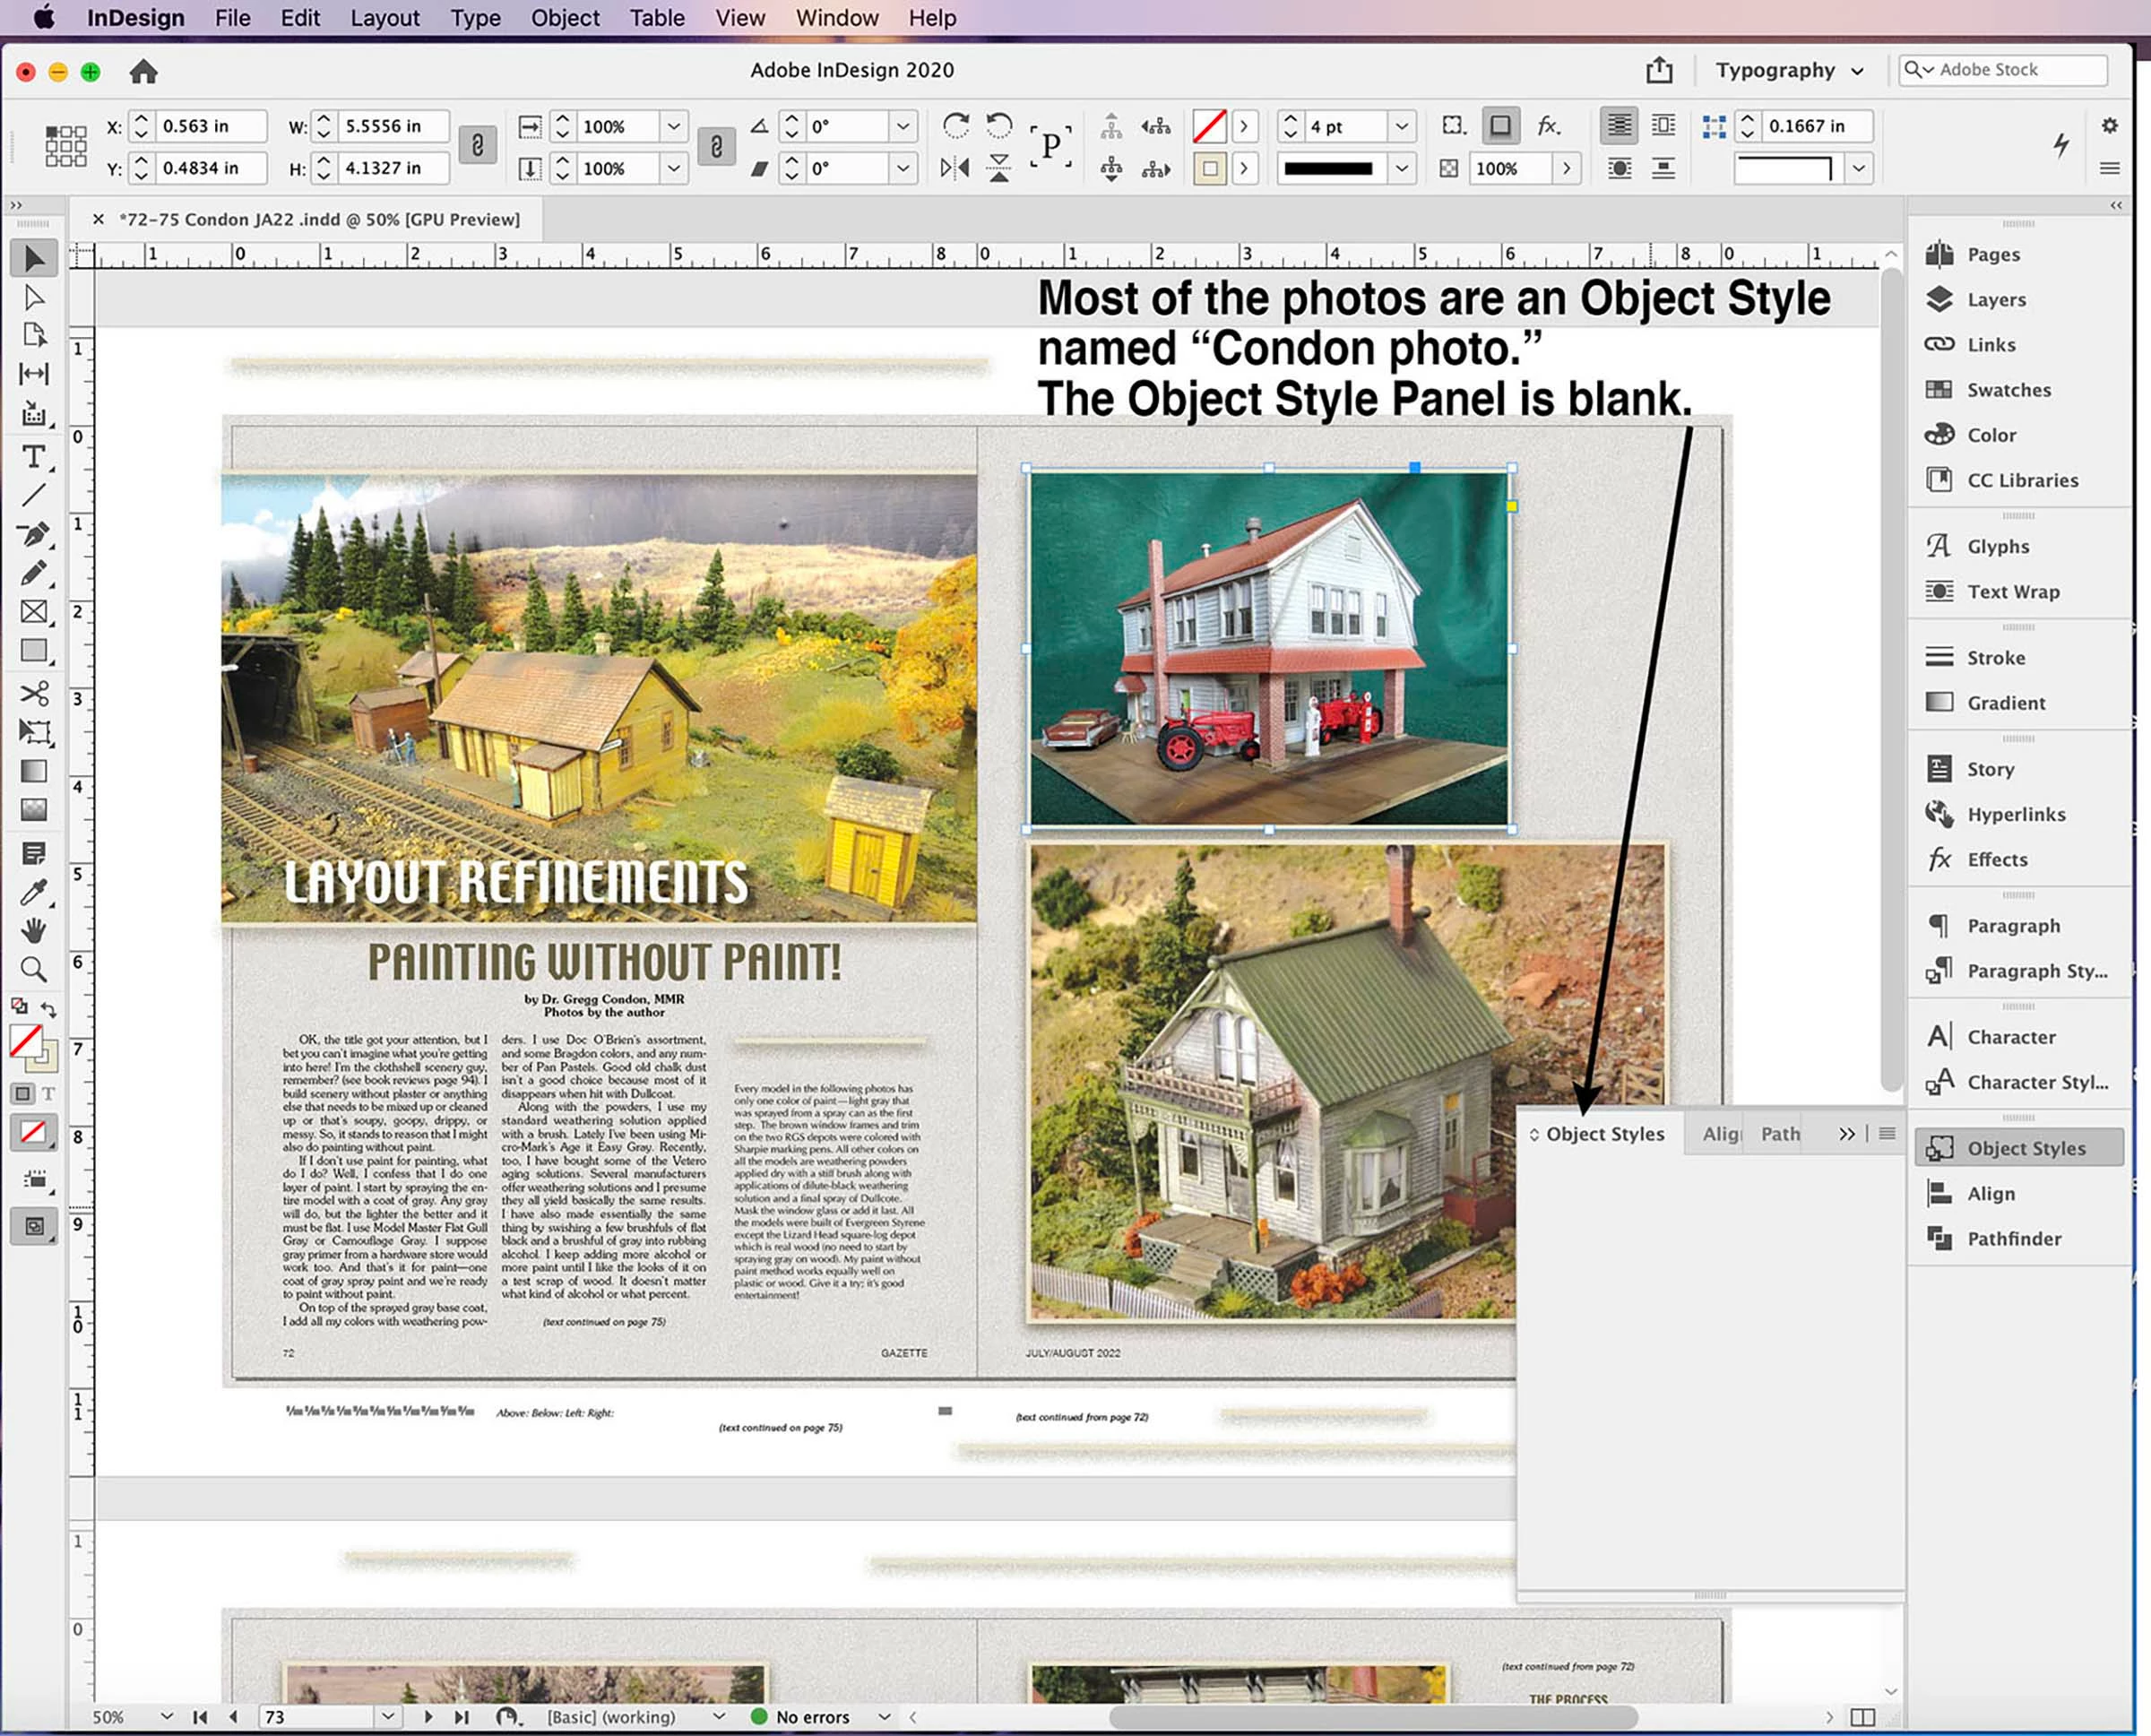Select the Type tool
The height and width of the screenshot is (1736, 2151).
coord(33,457)
